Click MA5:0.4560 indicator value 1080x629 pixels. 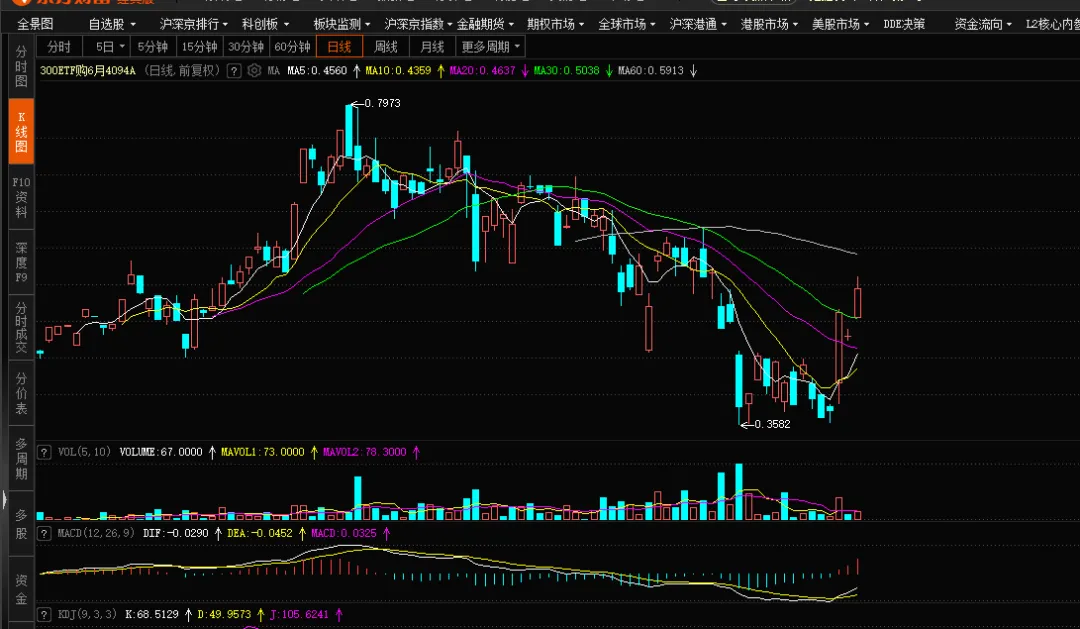coord(318,70)
